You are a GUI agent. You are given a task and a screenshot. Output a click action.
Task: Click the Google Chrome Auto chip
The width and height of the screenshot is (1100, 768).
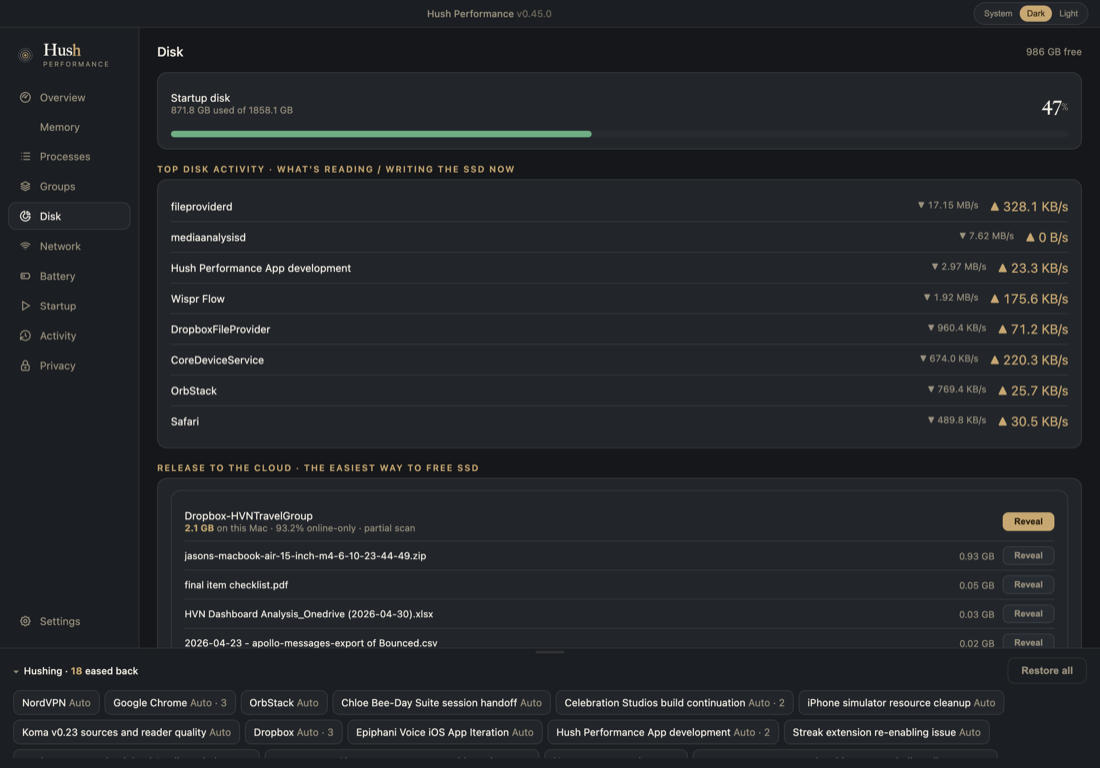[x=170, y=703]
